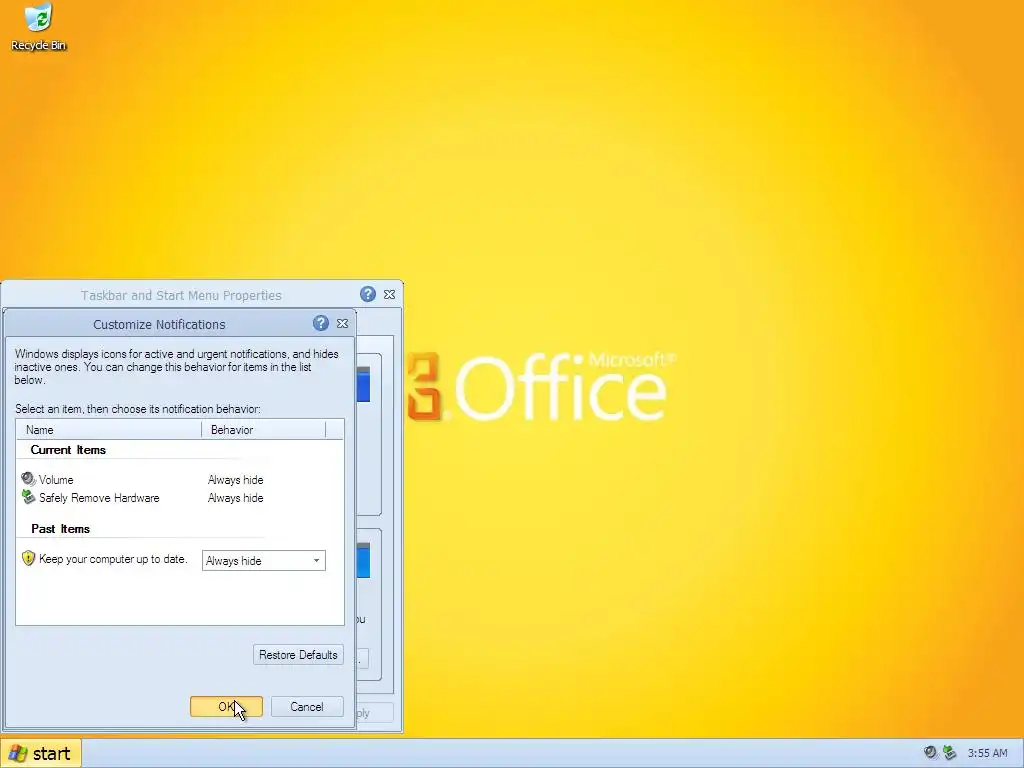The image size is (1024, 768).
Task: Select the Safely Remove Hardware row
Action: pyautogui.click(x=99, y=498)
